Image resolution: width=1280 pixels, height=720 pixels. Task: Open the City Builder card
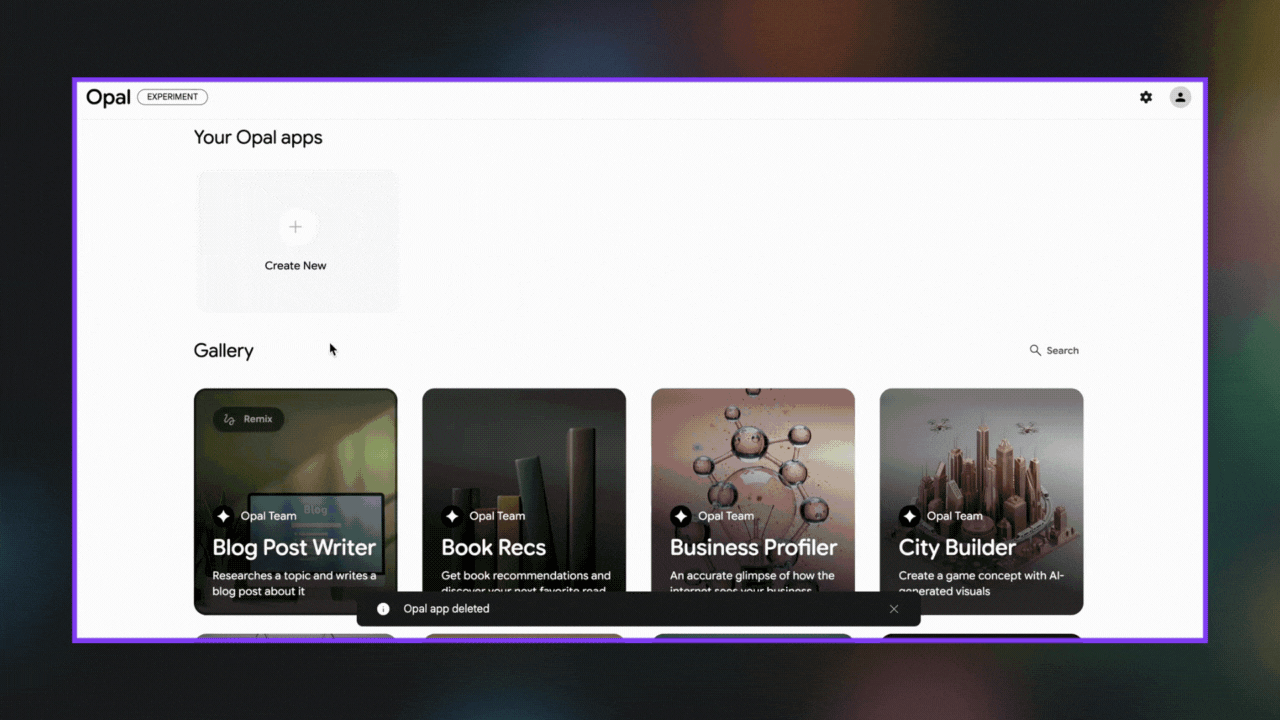tap(981, 501)
